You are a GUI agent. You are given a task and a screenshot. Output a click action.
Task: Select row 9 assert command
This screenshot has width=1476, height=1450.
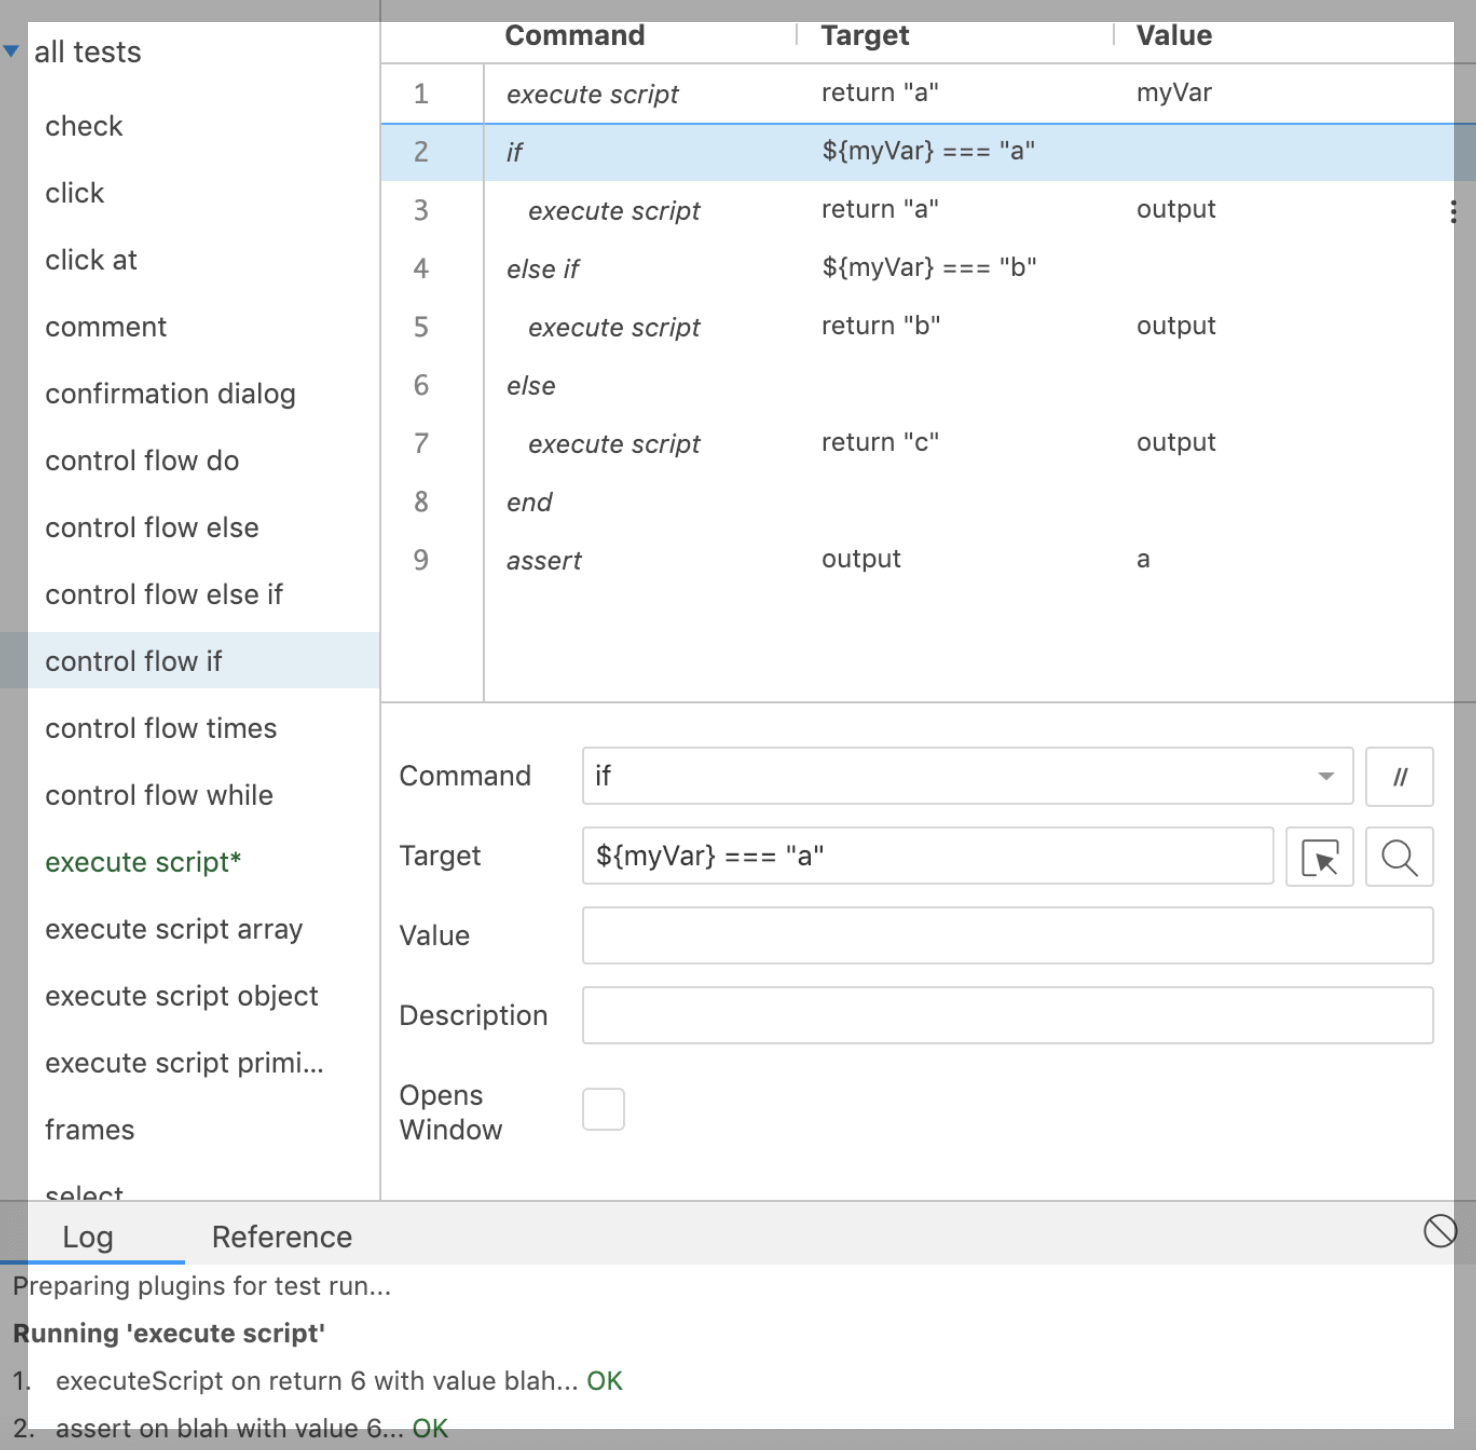pyautogui.click(x=700, y=559)
